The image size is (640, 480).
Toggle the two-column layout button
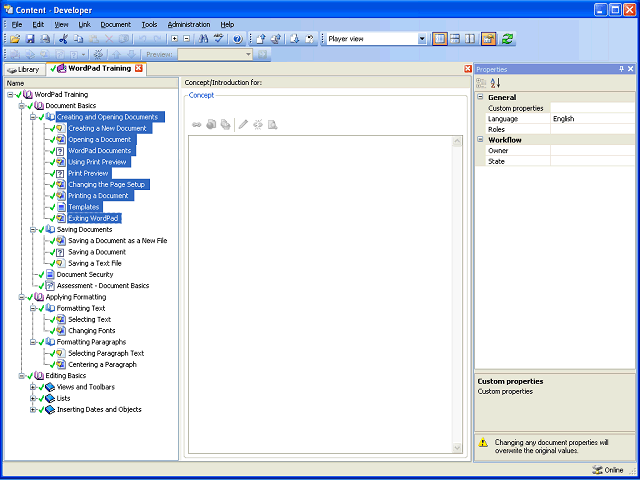click(470, 39)
